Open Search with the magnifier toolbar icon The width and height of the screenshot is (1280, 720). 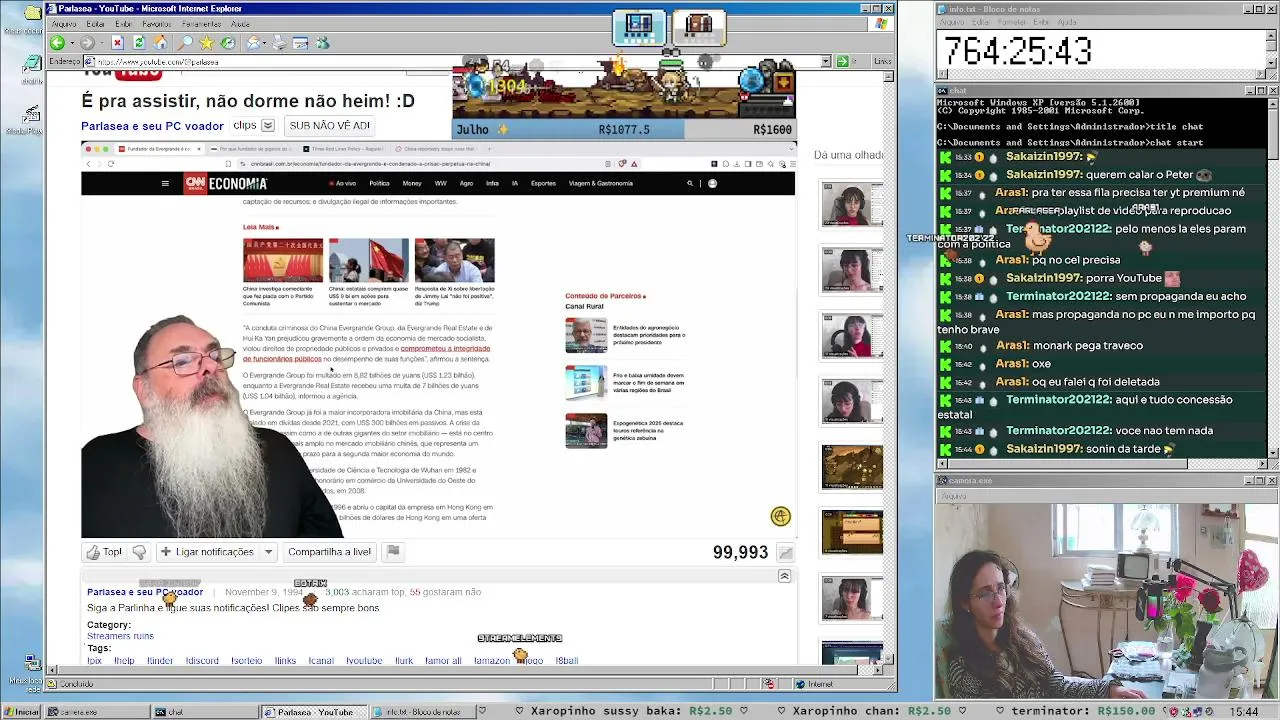pyautogui.click(x=185, y=43)
